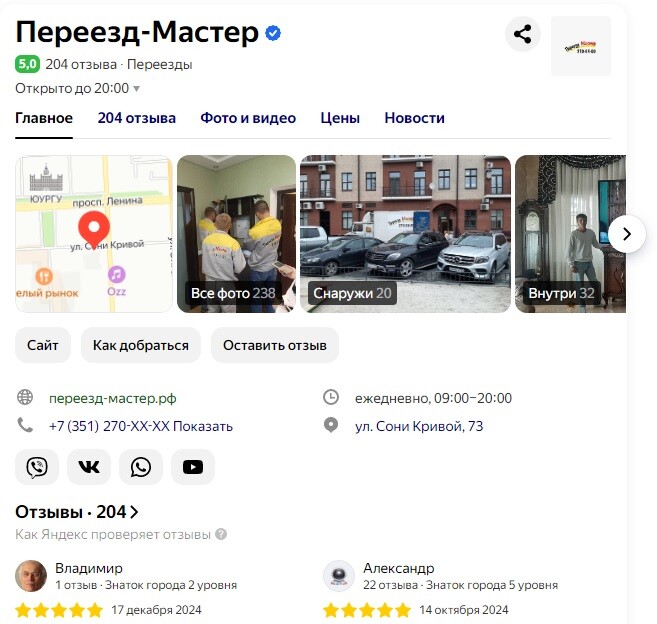Switch to the 'Фото и видео' tab
Viewport: 657px width, 624px height.
click(248, 118)
